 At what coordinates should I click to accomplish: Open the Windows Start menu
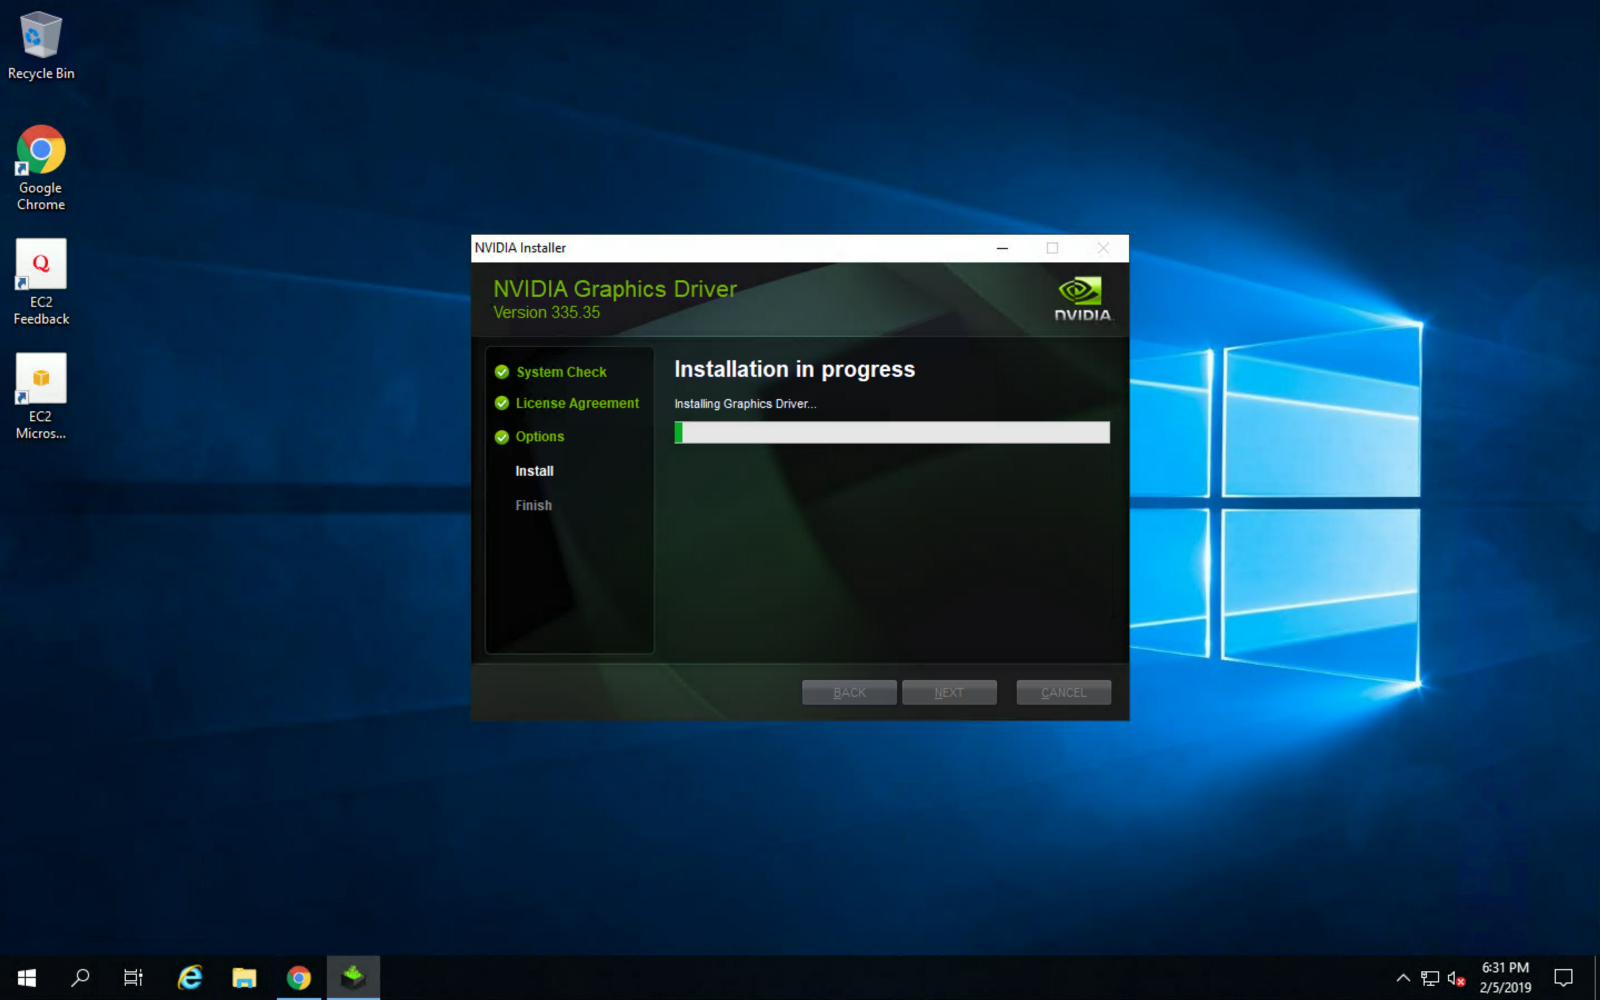[27, 977]
